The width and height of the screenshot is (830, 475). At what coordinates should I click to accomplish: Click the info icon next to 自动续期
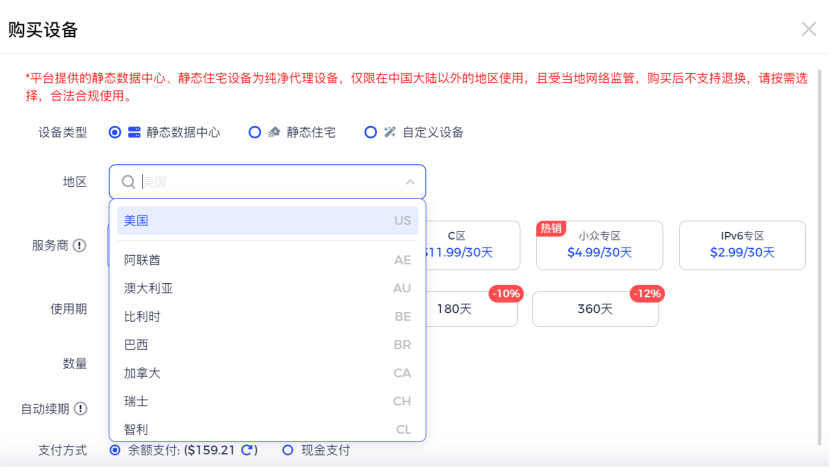80,409
